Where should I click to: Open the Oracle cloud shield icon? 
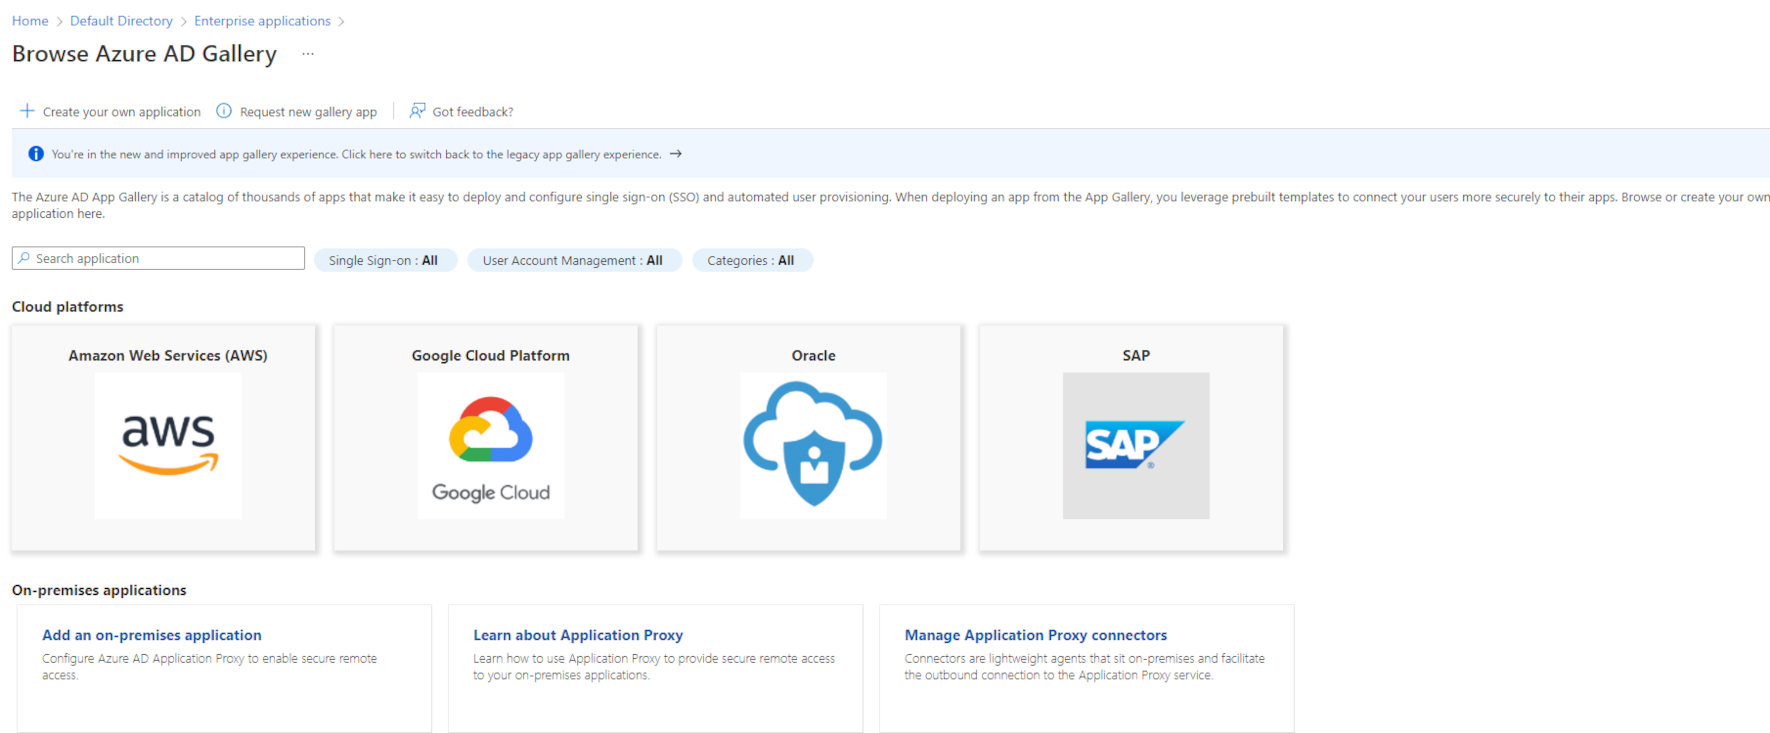[x=813, y=445]
